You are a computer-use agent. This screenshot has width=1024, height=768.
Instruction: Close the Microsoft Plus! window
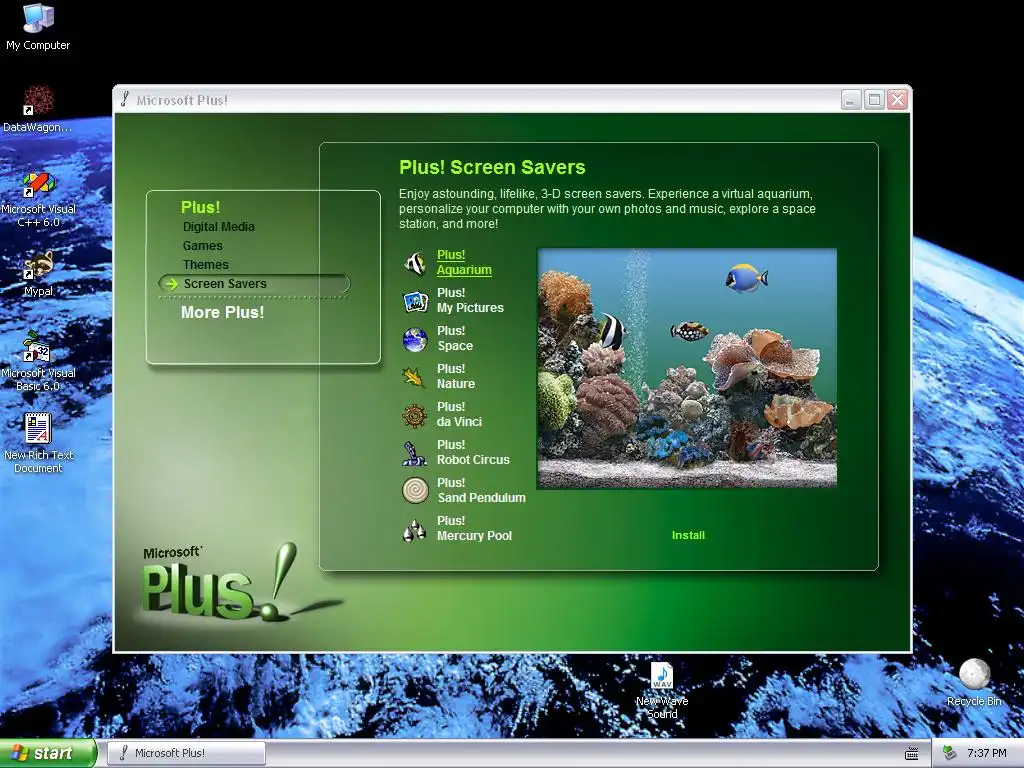[897, 100]
